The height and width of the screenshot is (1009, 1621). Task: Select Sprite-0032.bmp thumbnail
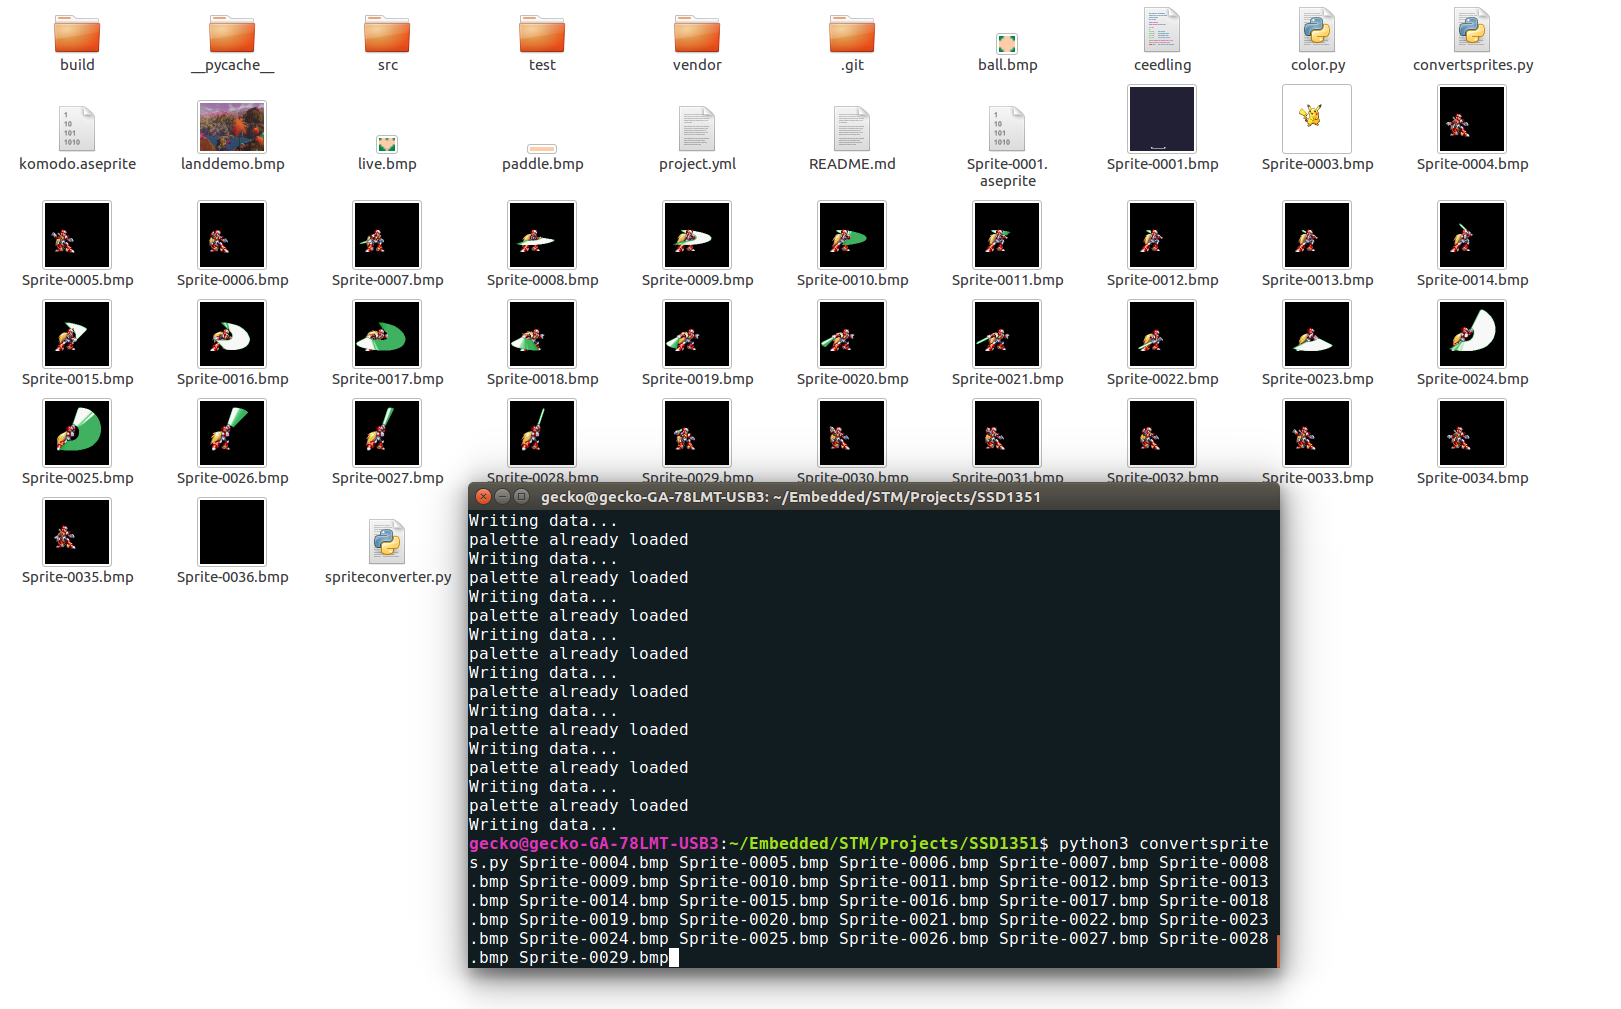pyautogui.click(x=1162, y=433)
